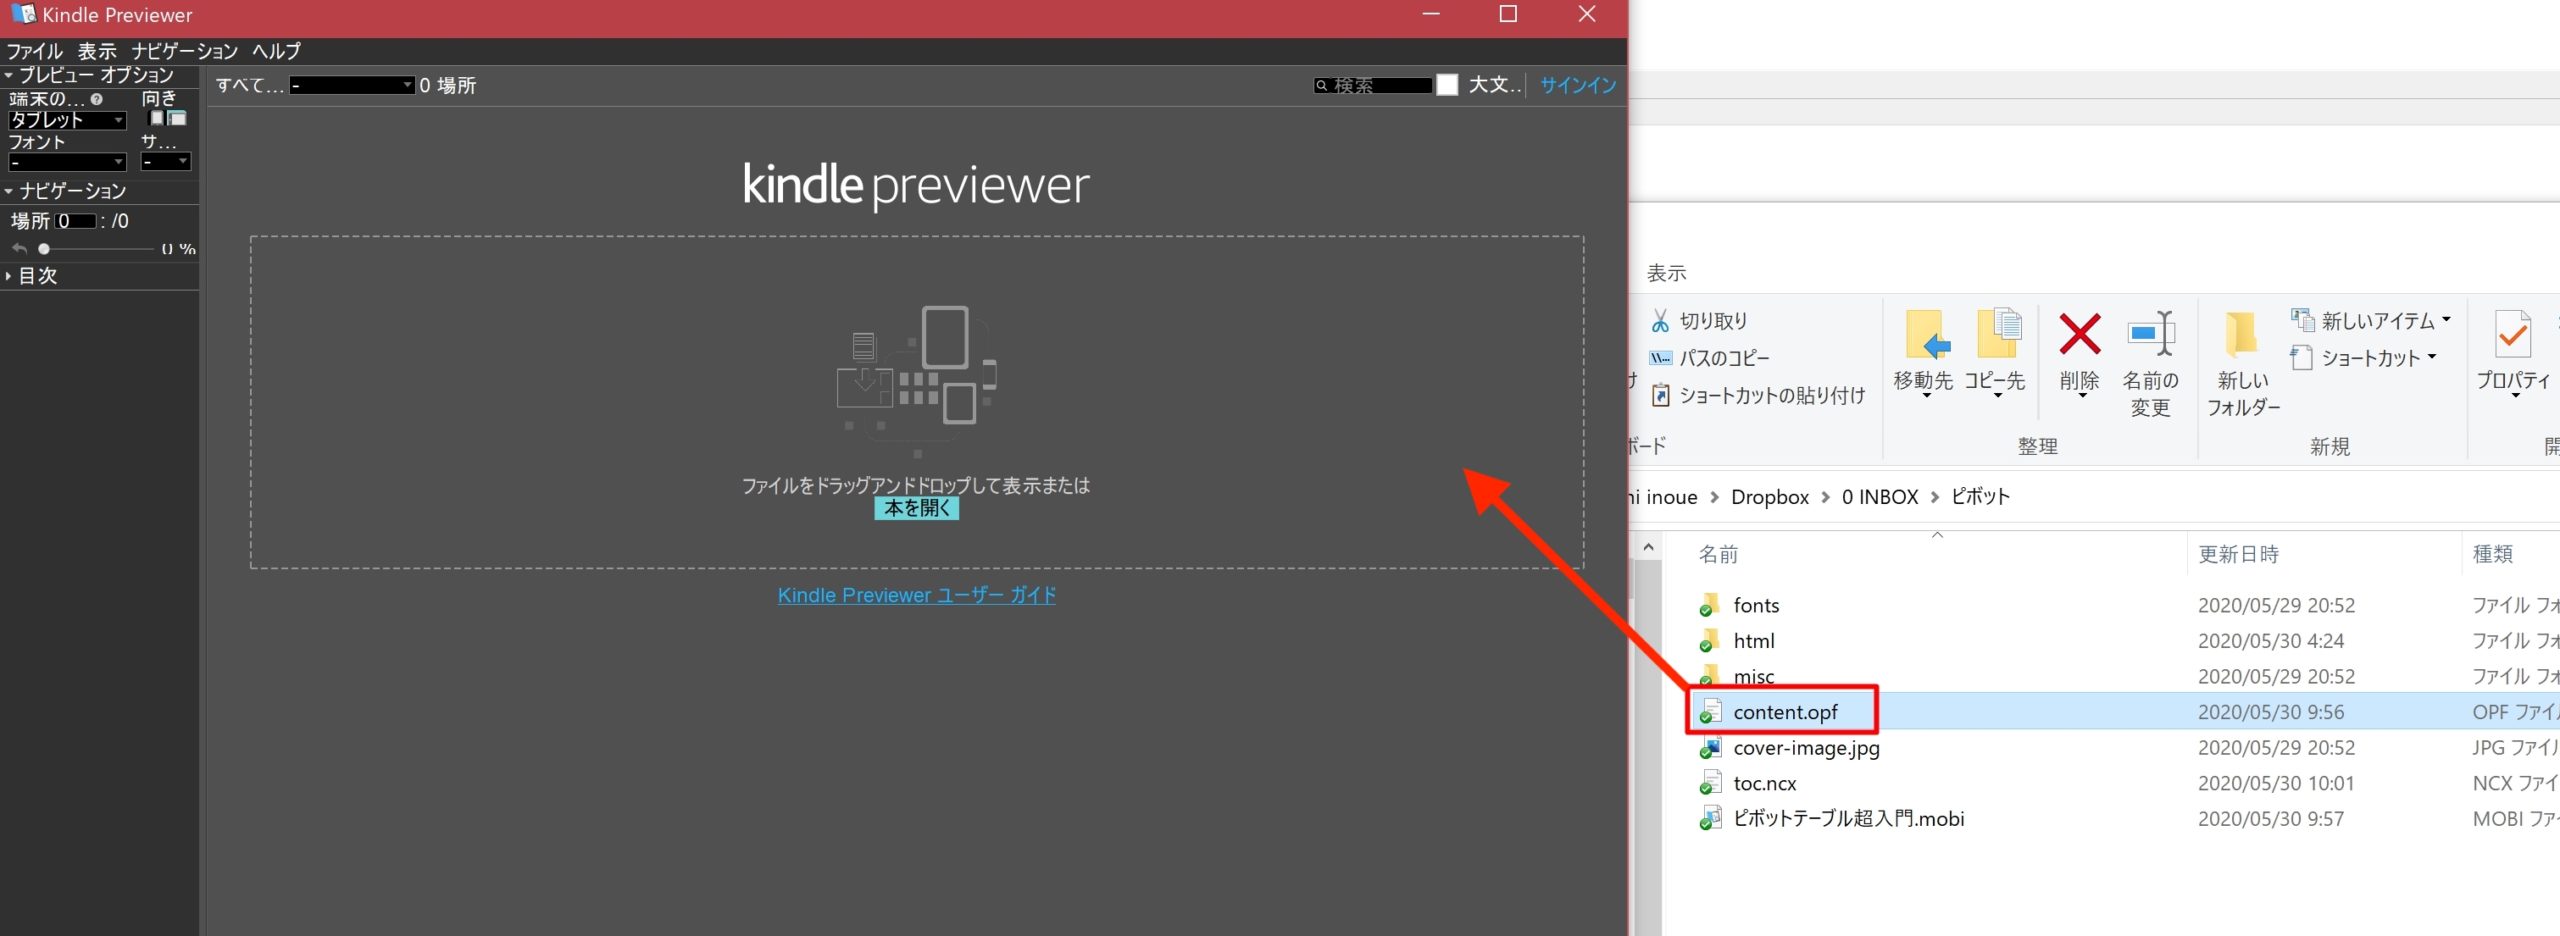Click the chevron after Dropbox in breadcrumb
This screenshot has width=2560, height=936.
(x=1825, y=497)
